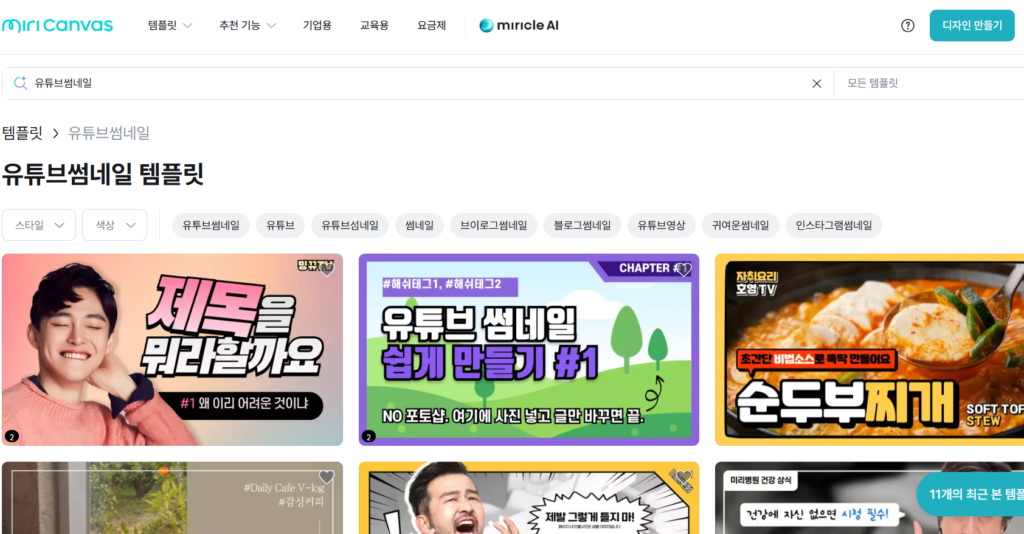Go to the 기업용 menu item
Image resolution: width=1024 pixels, height=534 pixels.
click(x=317, y=26)
